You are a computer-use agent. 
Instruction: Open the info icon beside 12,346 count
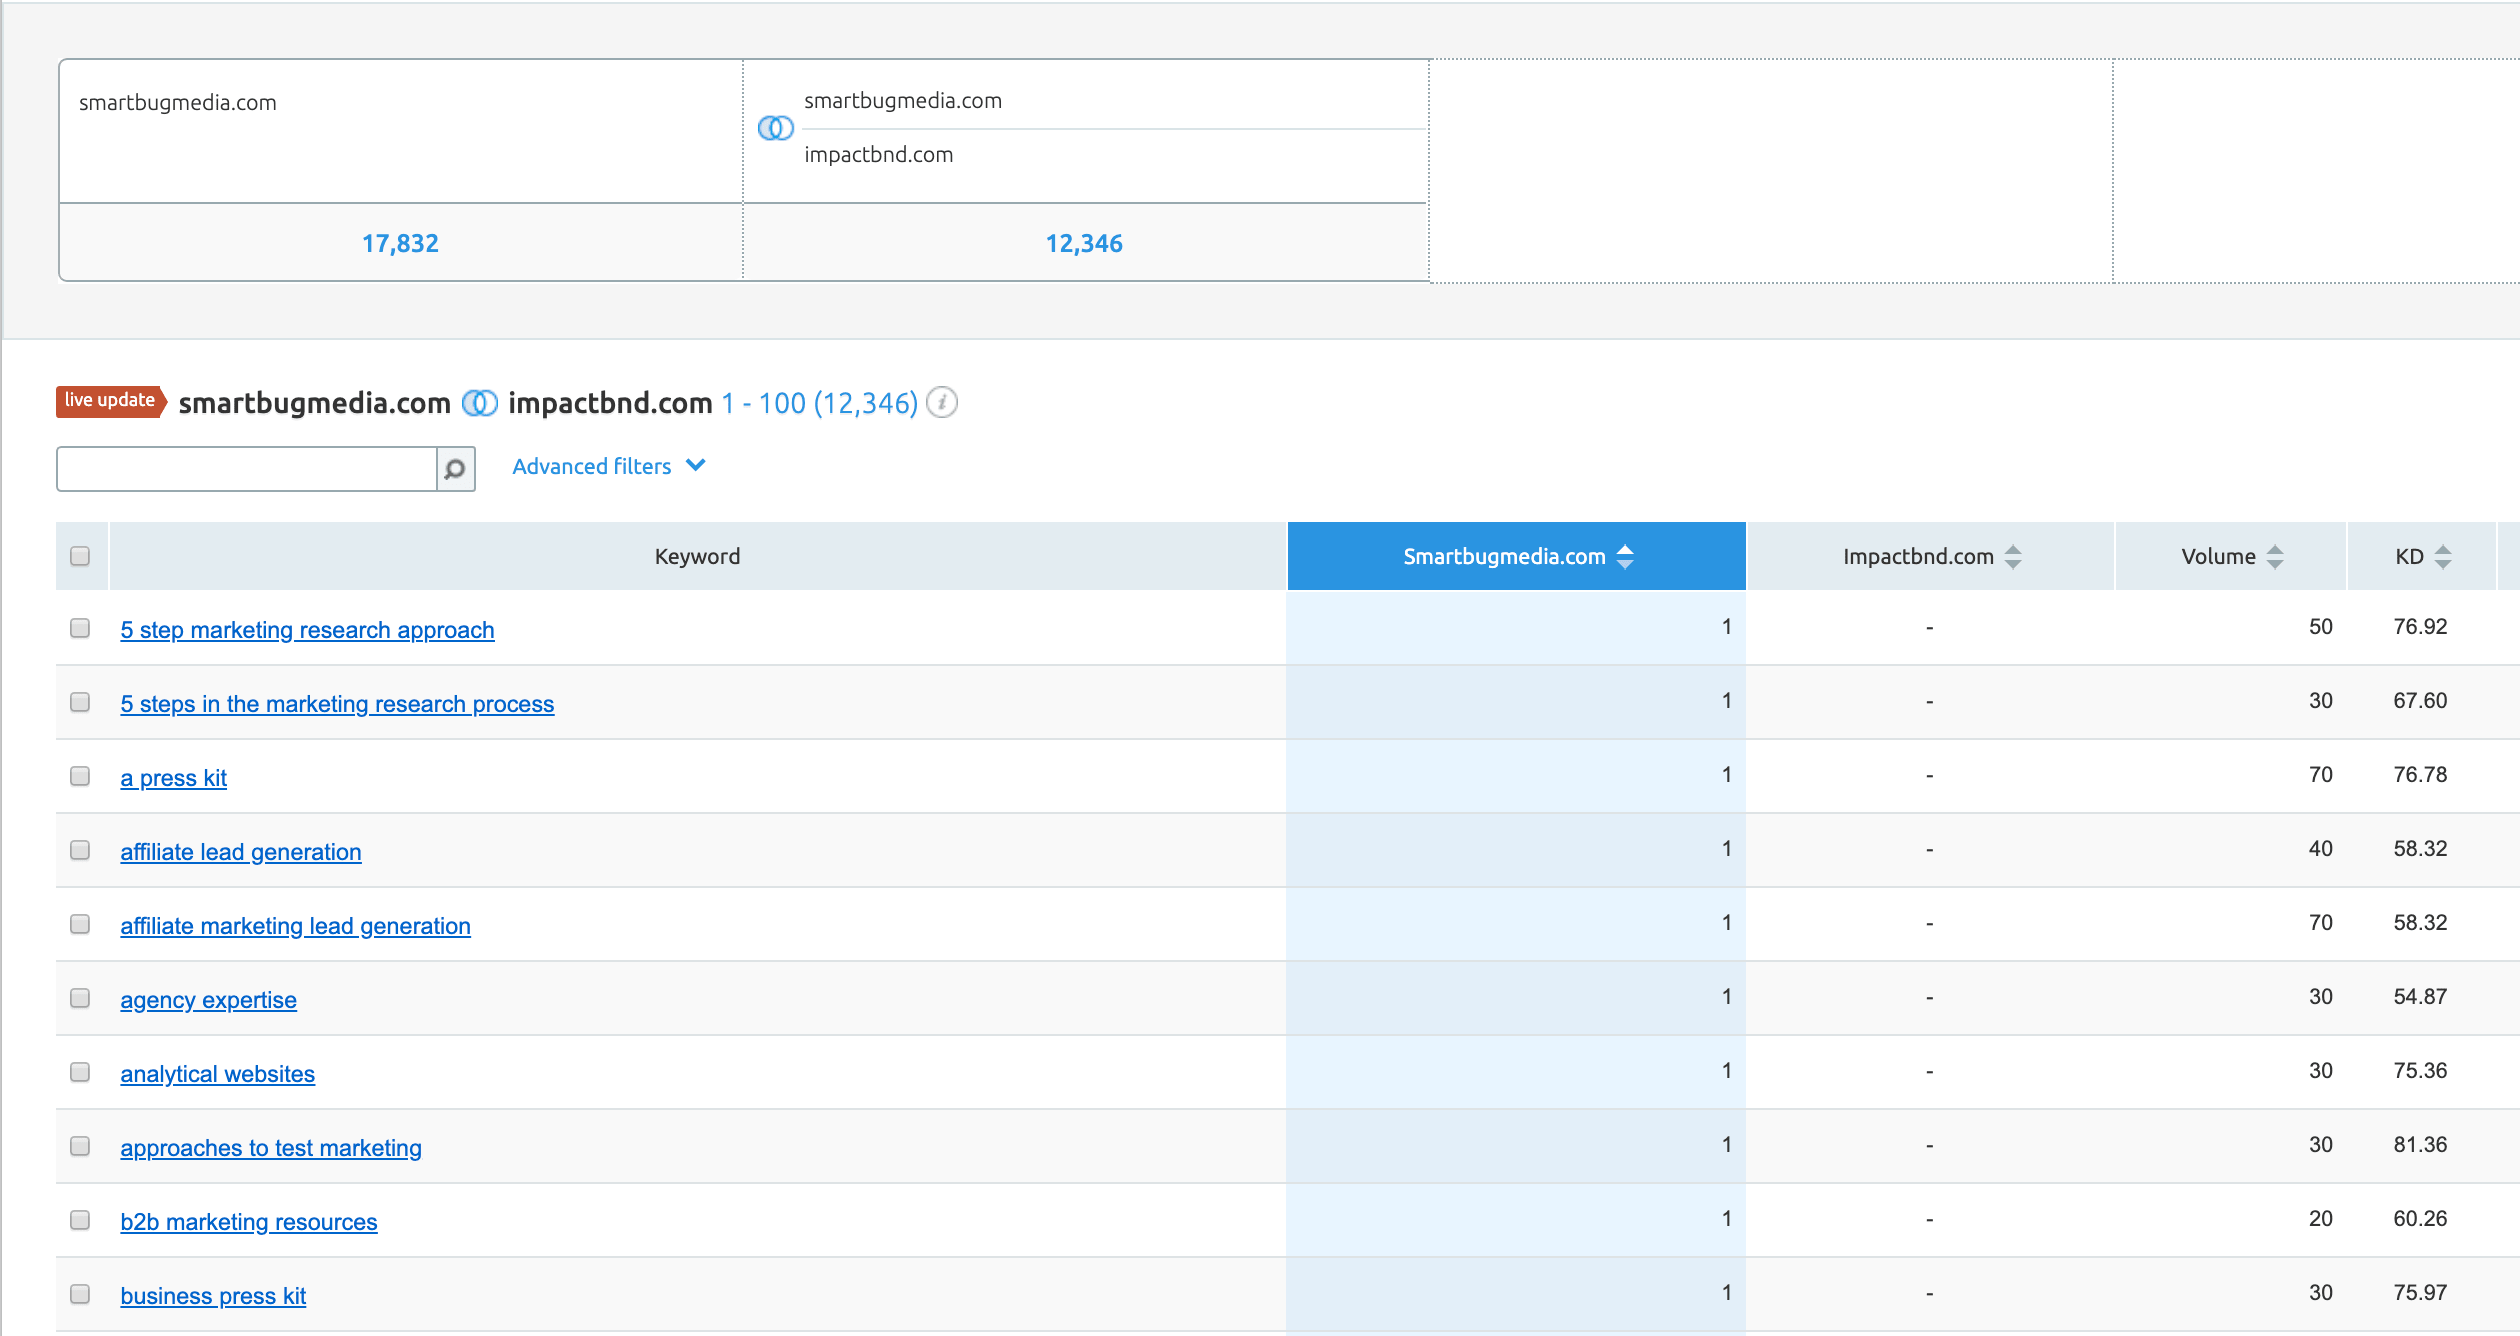(941, 403)
